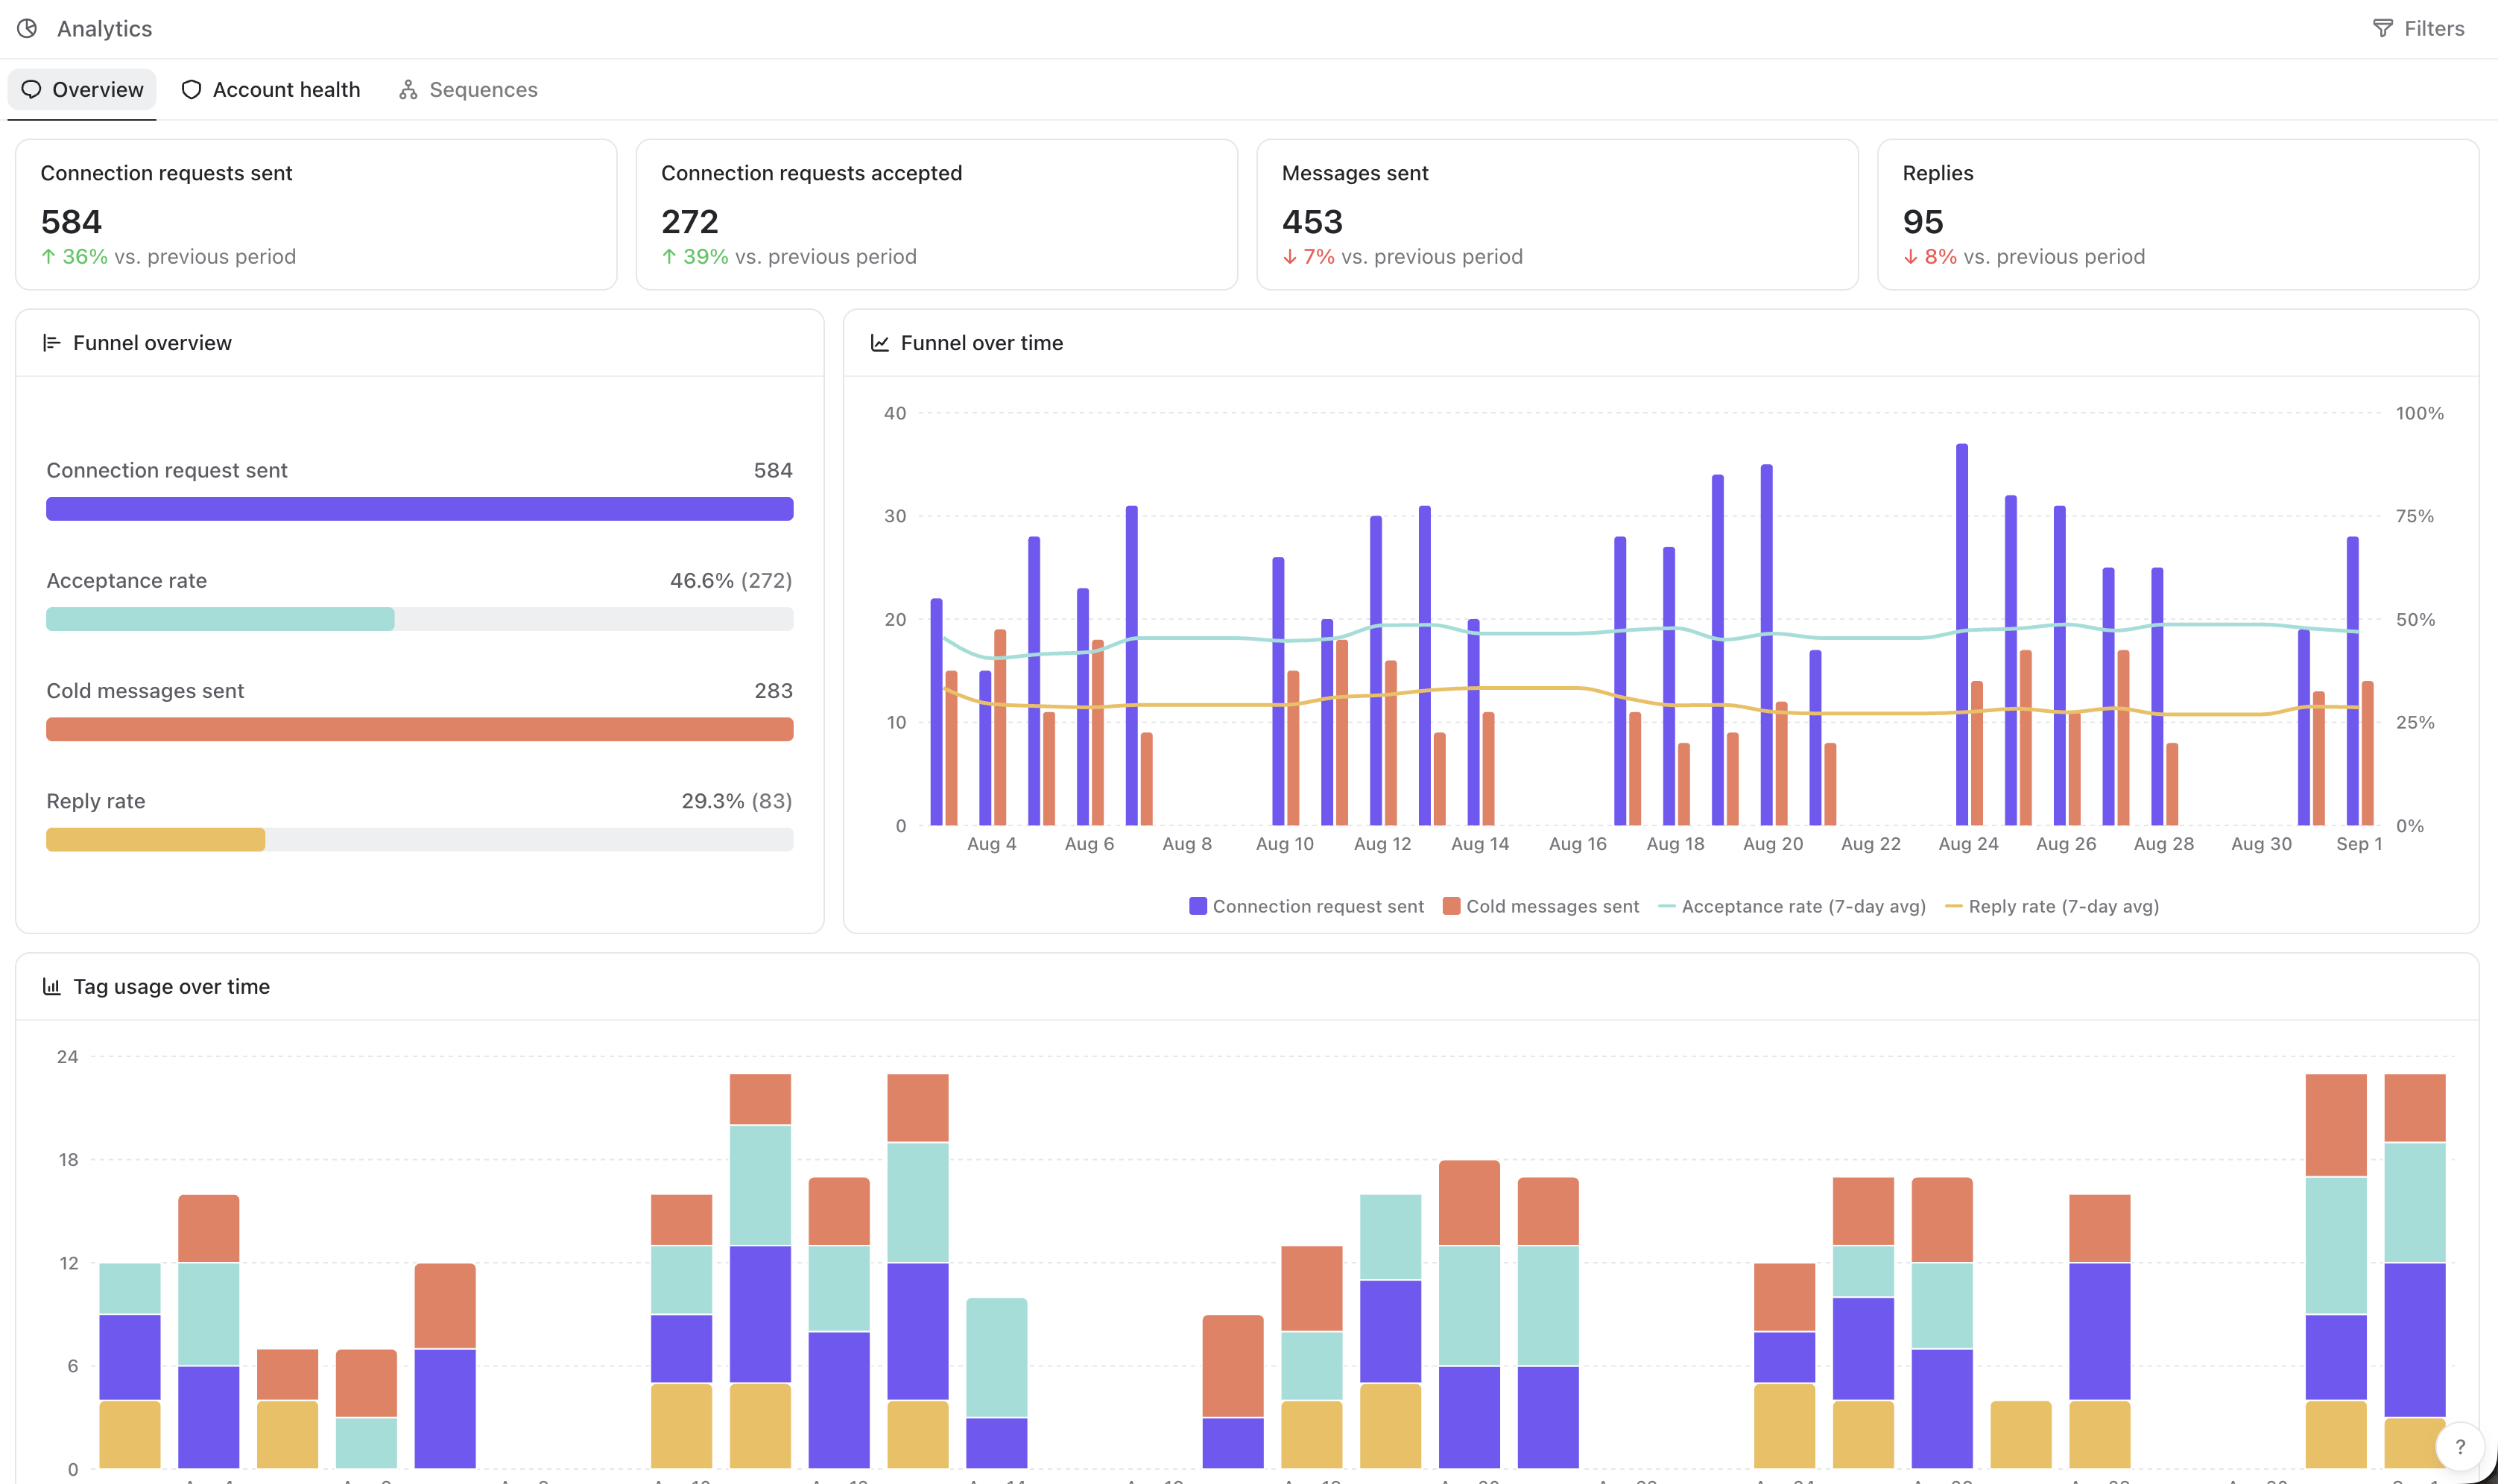Toggle the Reply rate (7-day avg) legend entry

click(2052, 906)
